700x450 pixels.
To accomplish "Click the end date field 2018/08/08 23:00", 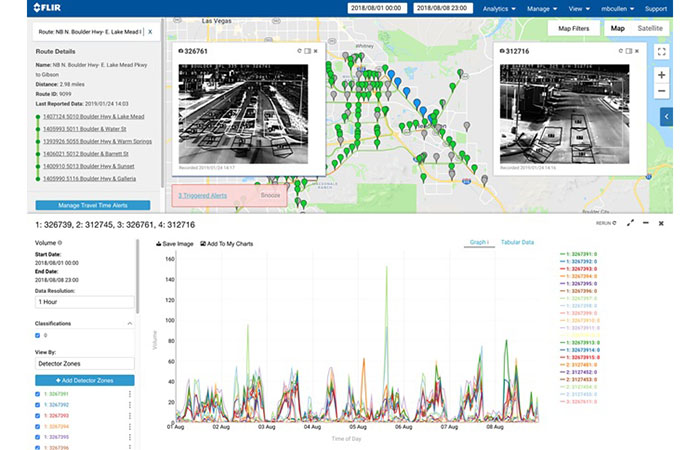I will [443, 8].
